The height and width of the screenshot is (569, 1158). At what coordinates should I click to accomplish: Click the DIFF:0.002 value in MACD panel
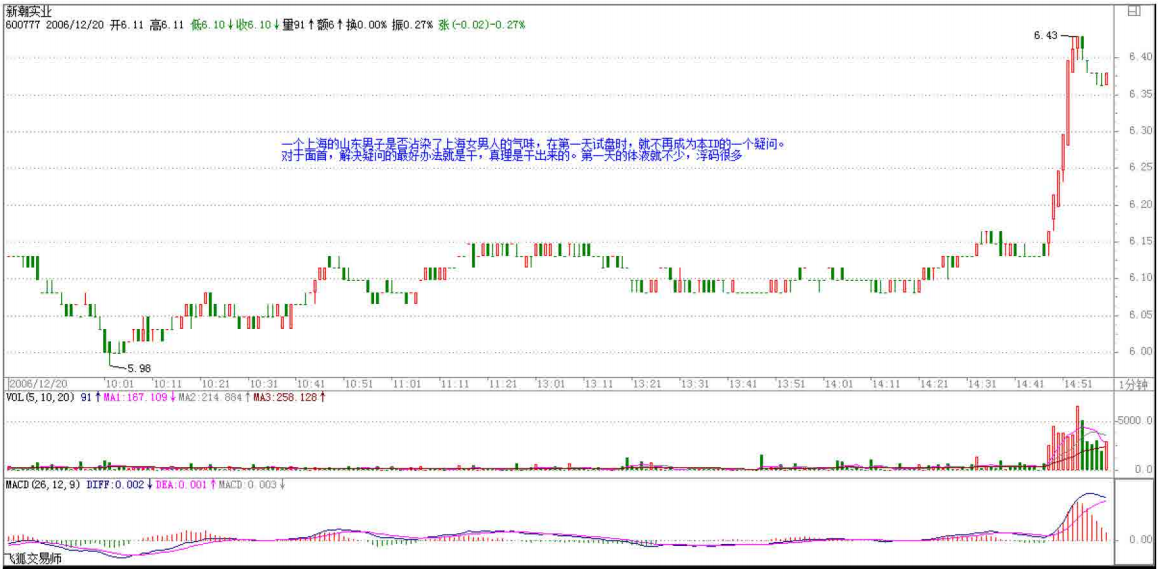pos(118,485)
